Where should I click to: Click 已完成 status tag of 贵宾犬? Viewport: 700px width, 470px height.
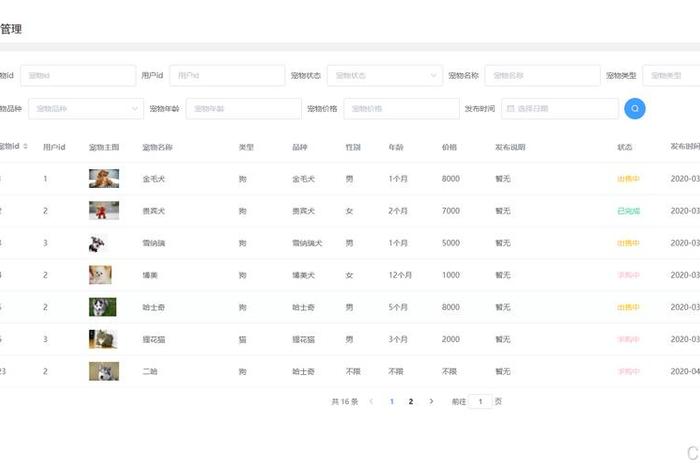[628, 211]
